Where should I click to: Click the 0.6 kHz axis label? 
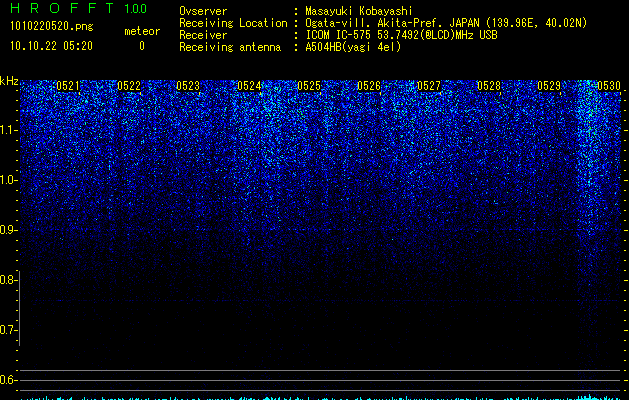coord(8,380)
